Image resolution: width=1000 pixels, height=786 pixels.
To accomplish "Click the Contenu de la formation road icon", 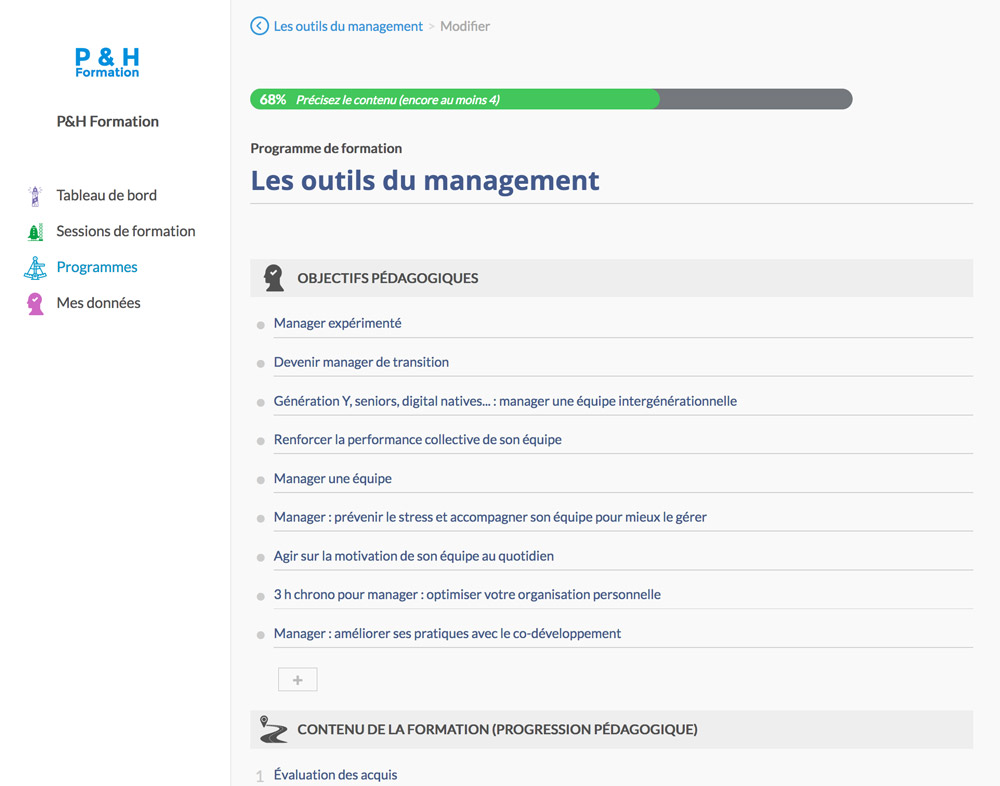I will 273,729.
